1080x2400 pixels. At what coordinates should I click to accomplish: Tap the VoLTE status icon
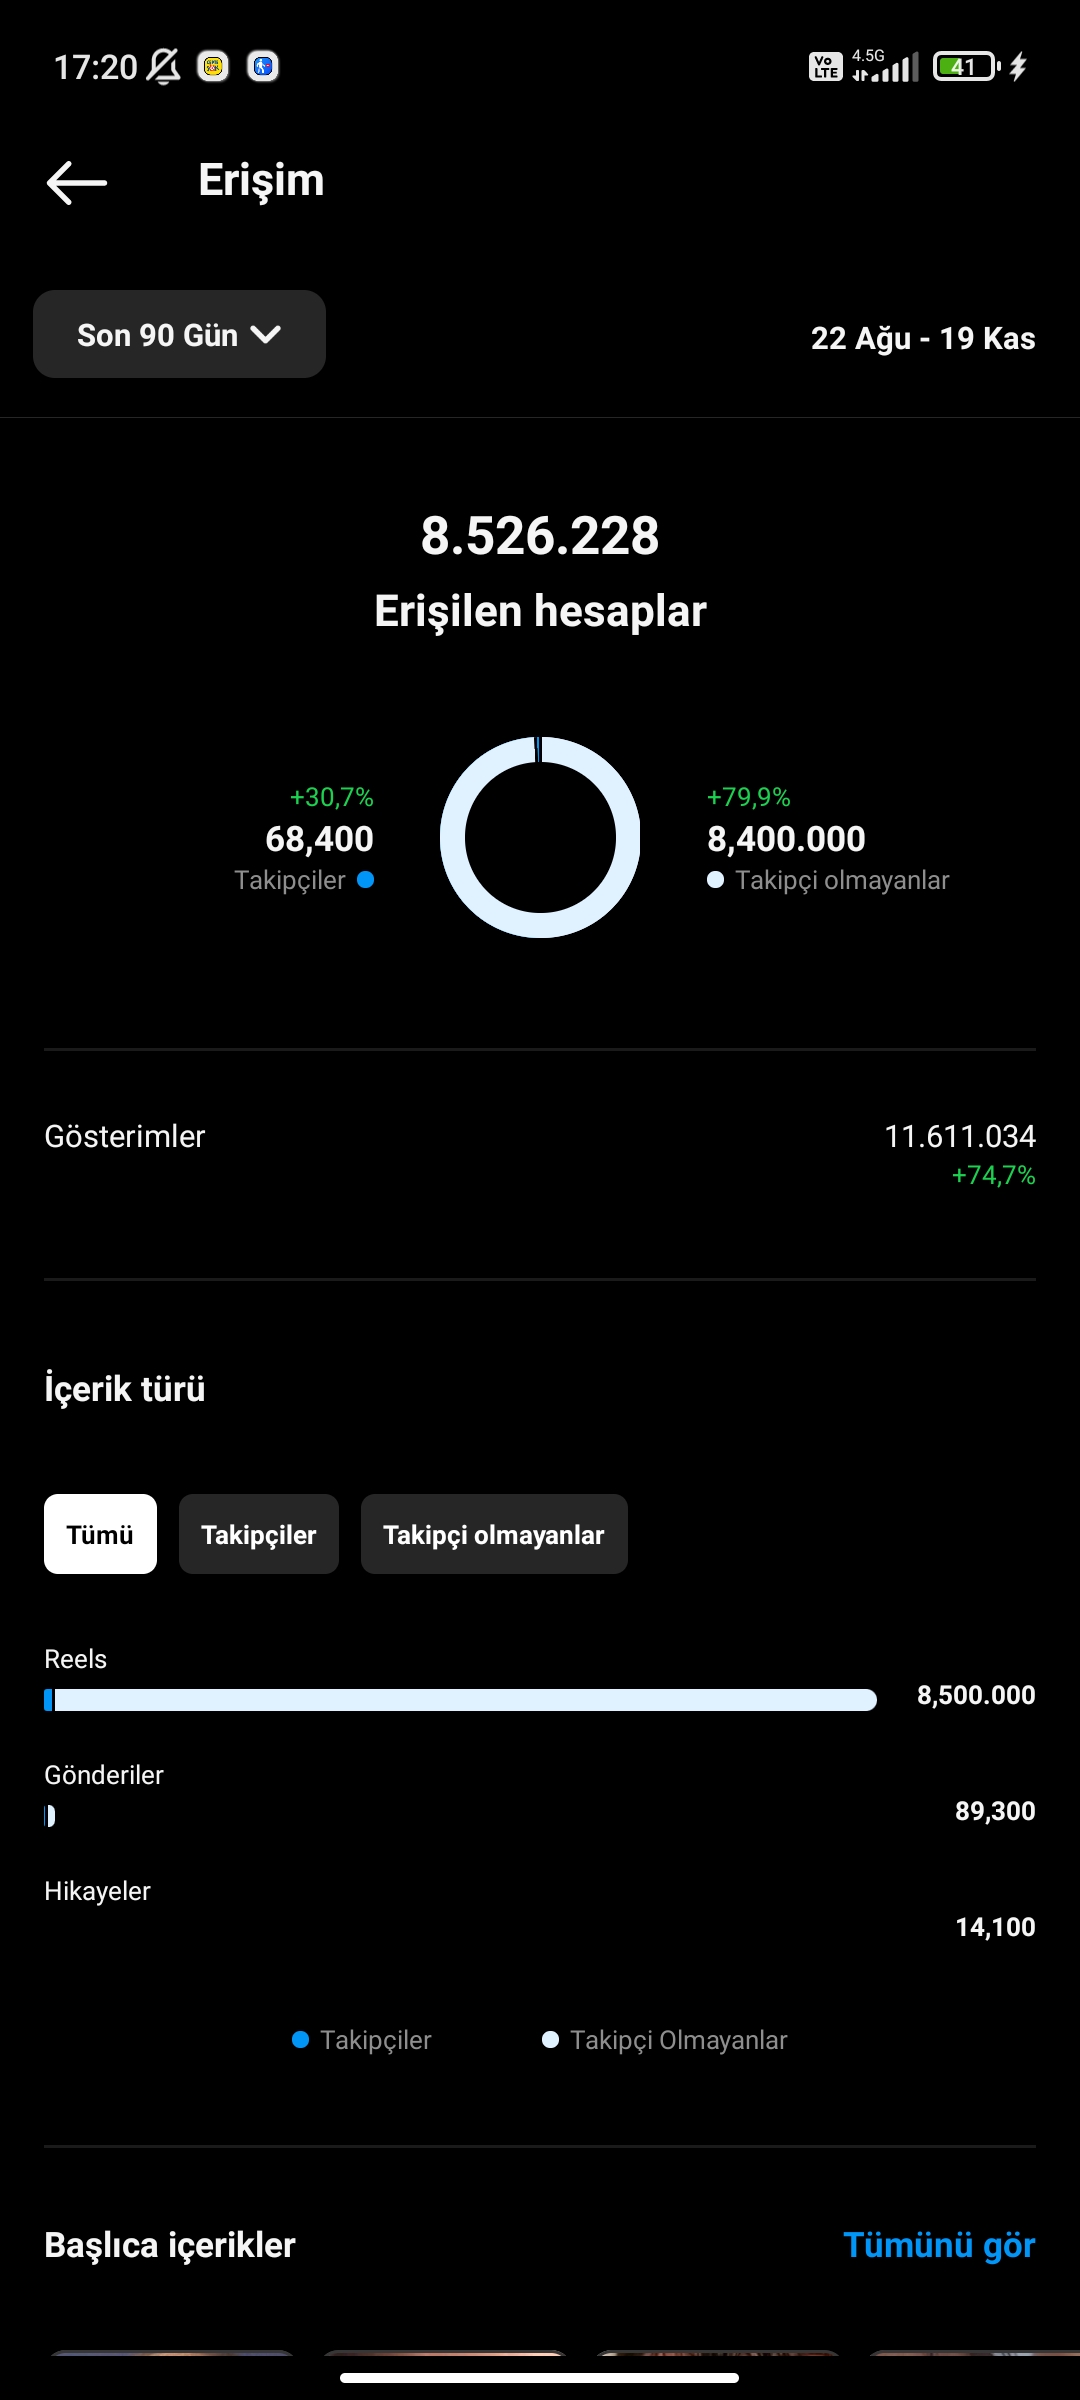click(825, 67)
